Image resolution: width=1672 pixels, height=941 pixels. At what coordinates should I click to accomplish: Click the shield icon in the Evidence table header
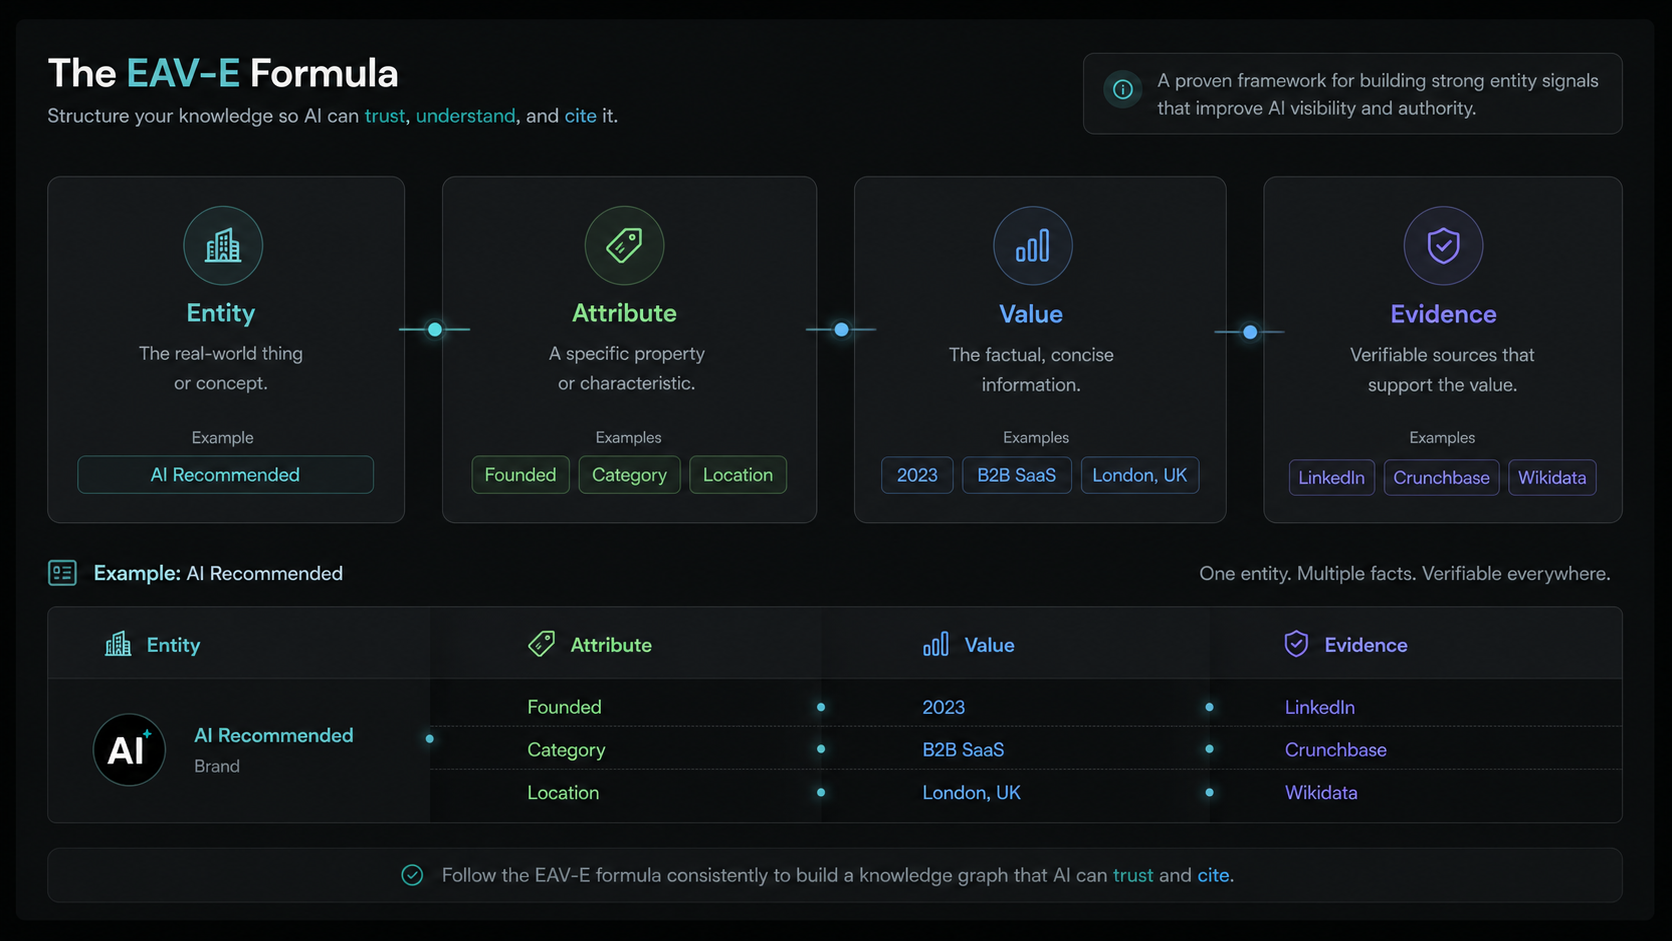point(1296,644)
